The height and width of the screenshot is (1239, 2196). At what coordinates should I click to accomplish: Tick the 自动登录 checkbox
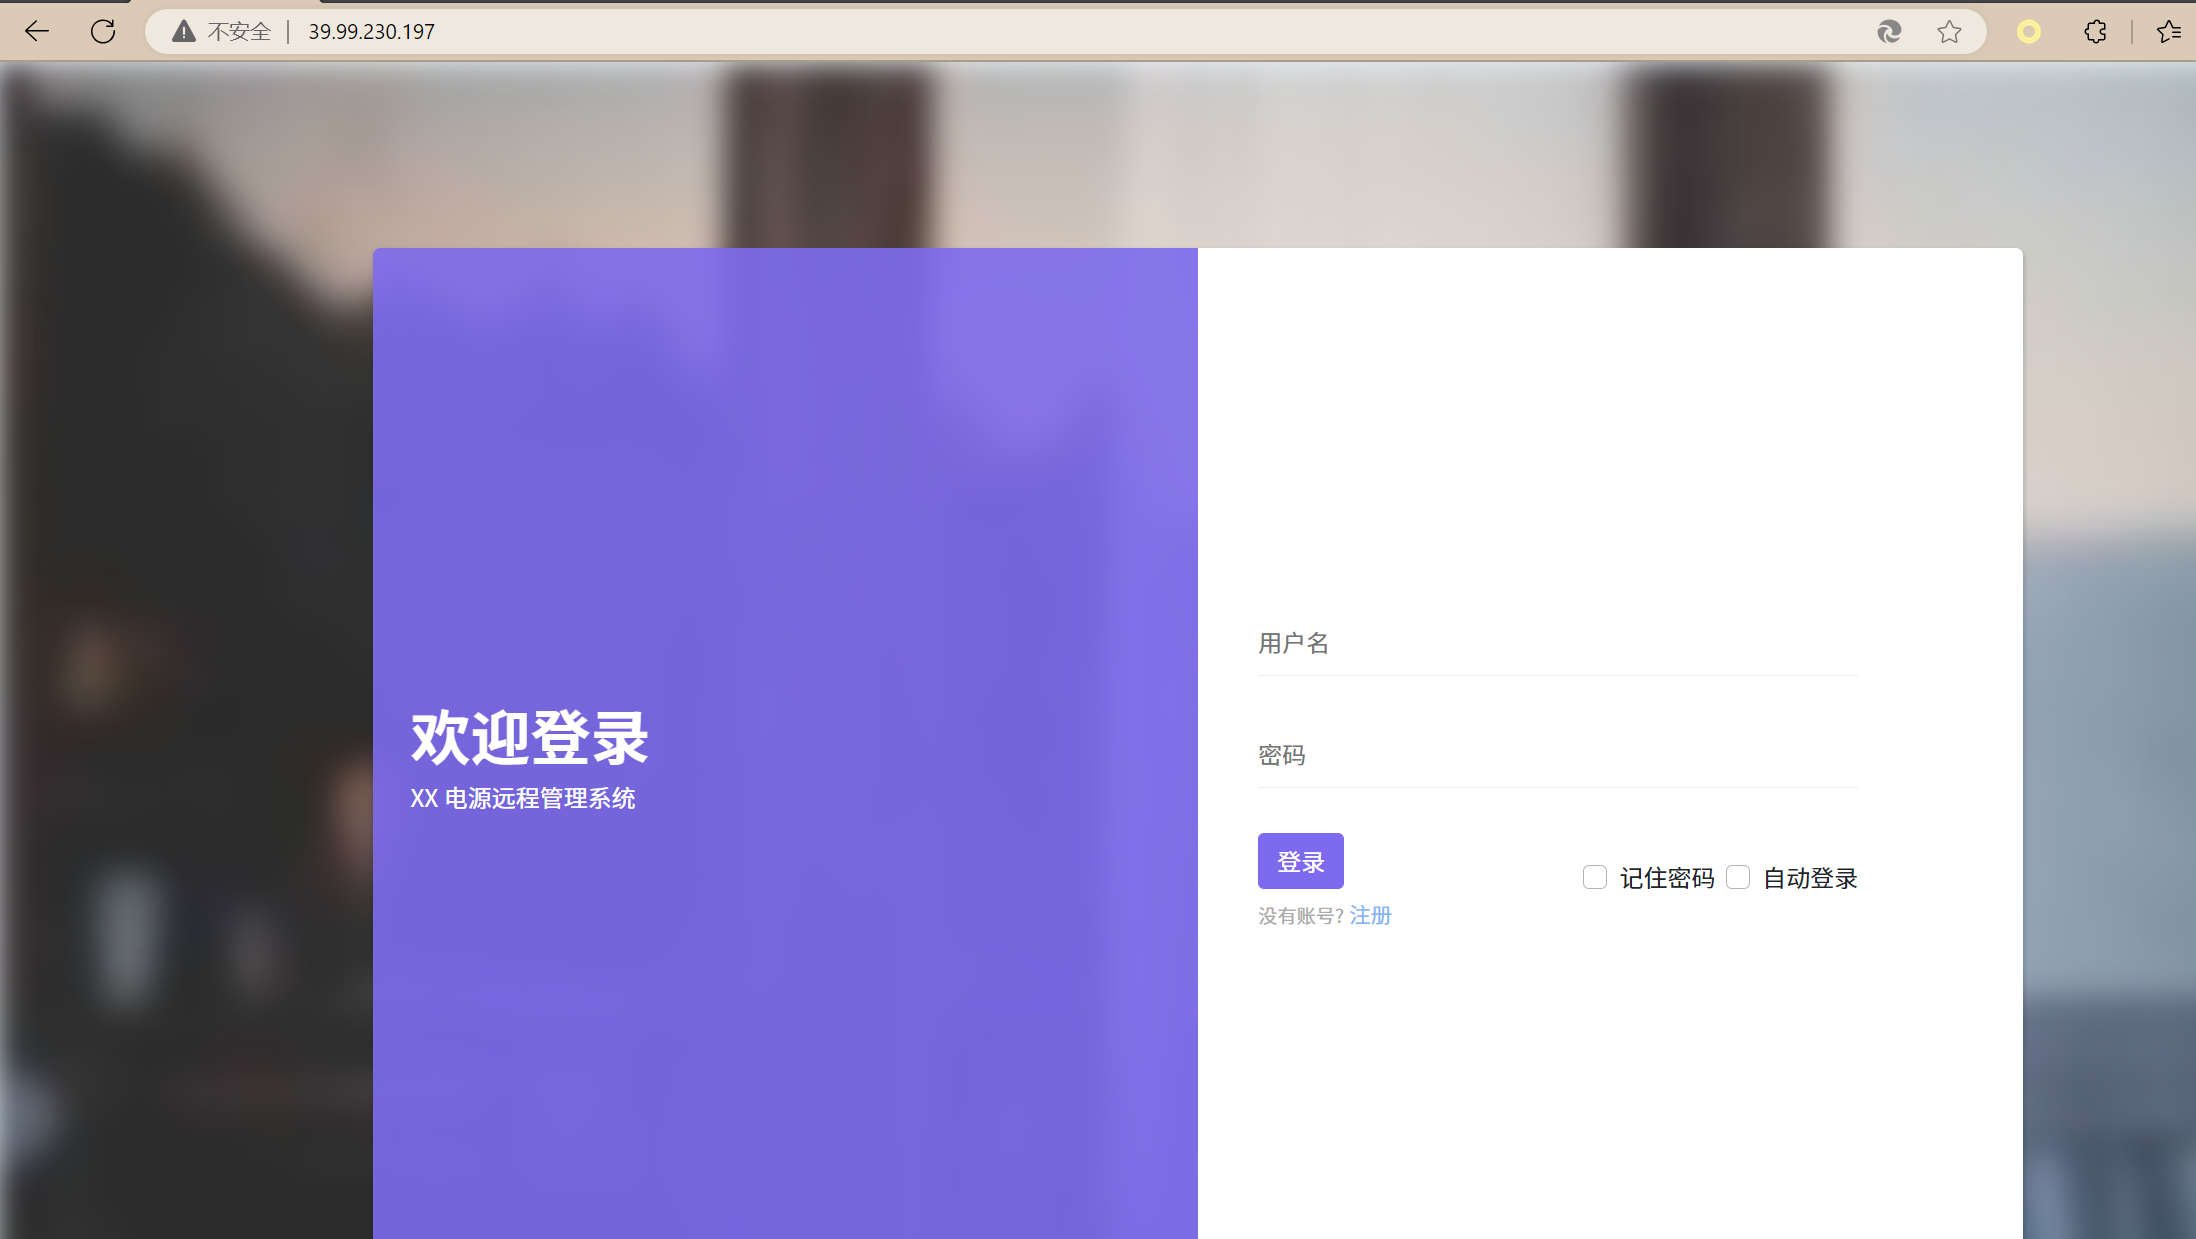coord(1738,877)
